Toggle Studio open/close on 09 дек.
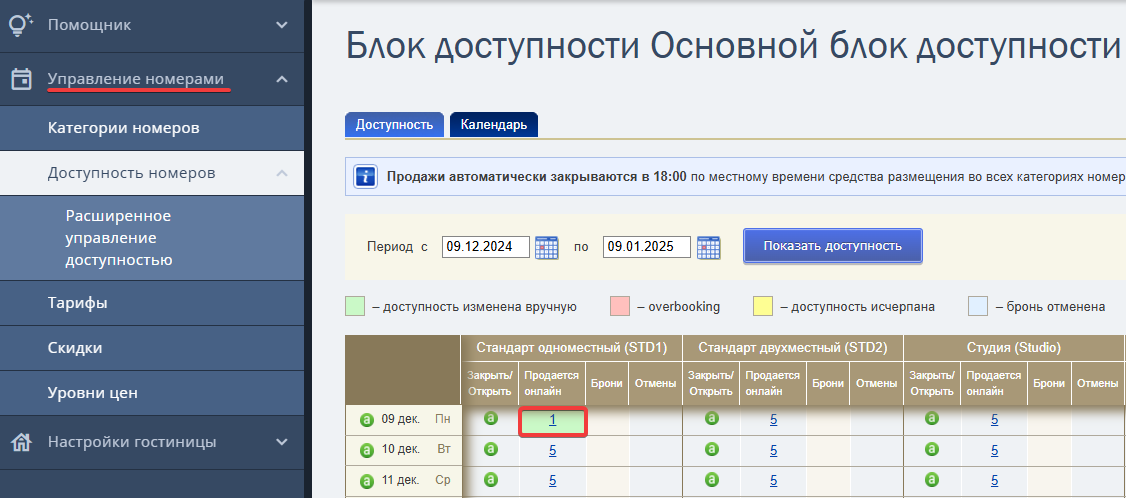This screenshot has width=1126, height=498. [932, 418]
